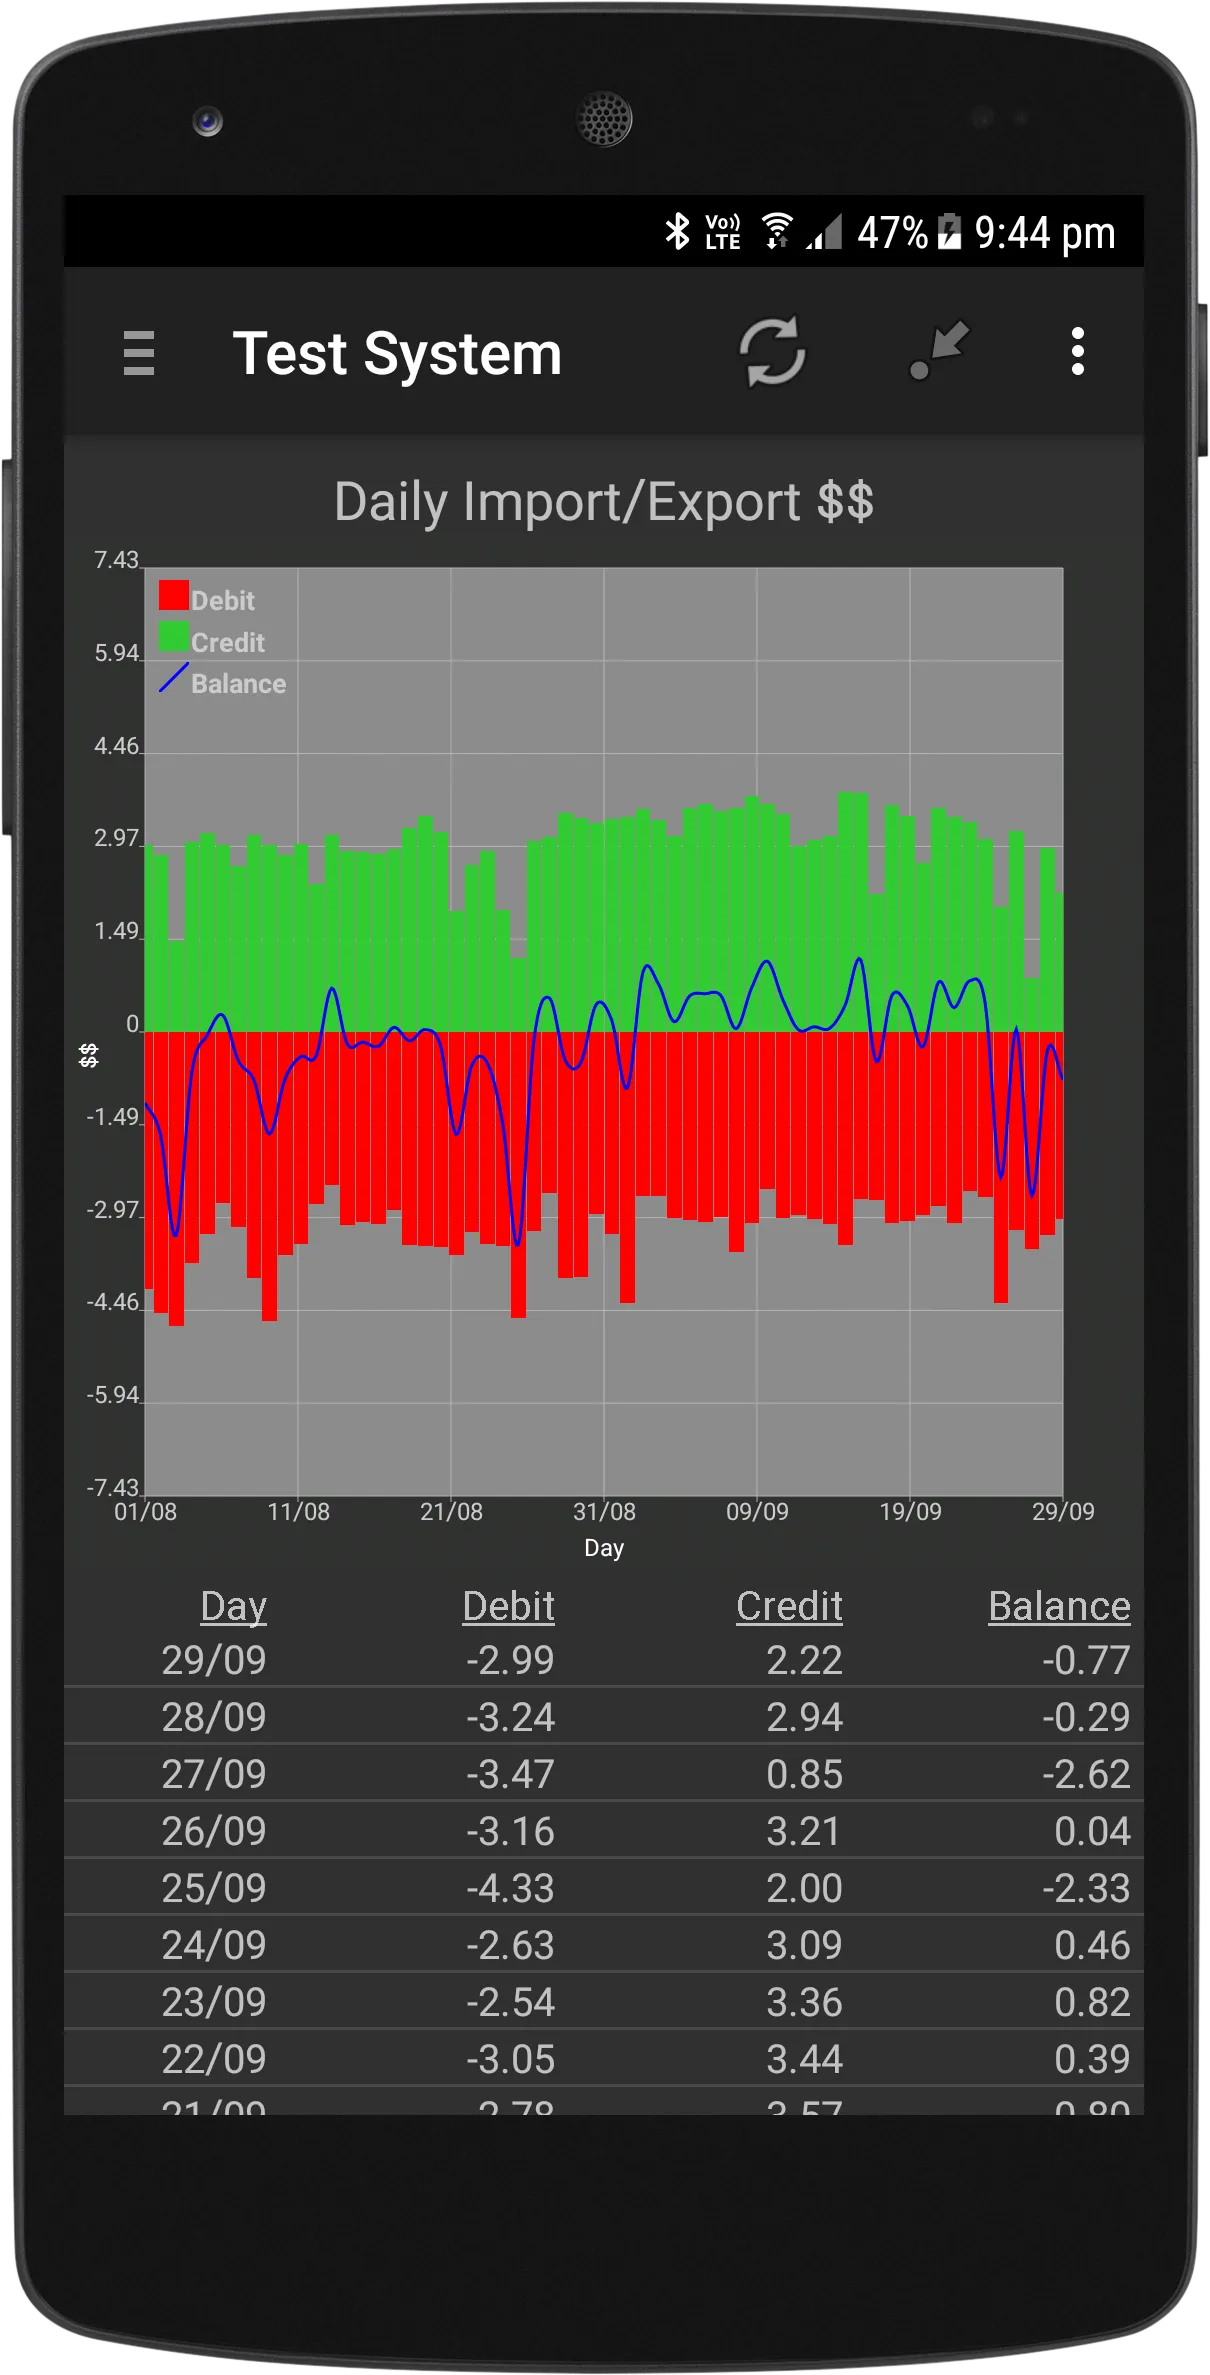This screenshot has height=2375, width=1210.
Task: Tap the Test System title
Action: (398, 353)
